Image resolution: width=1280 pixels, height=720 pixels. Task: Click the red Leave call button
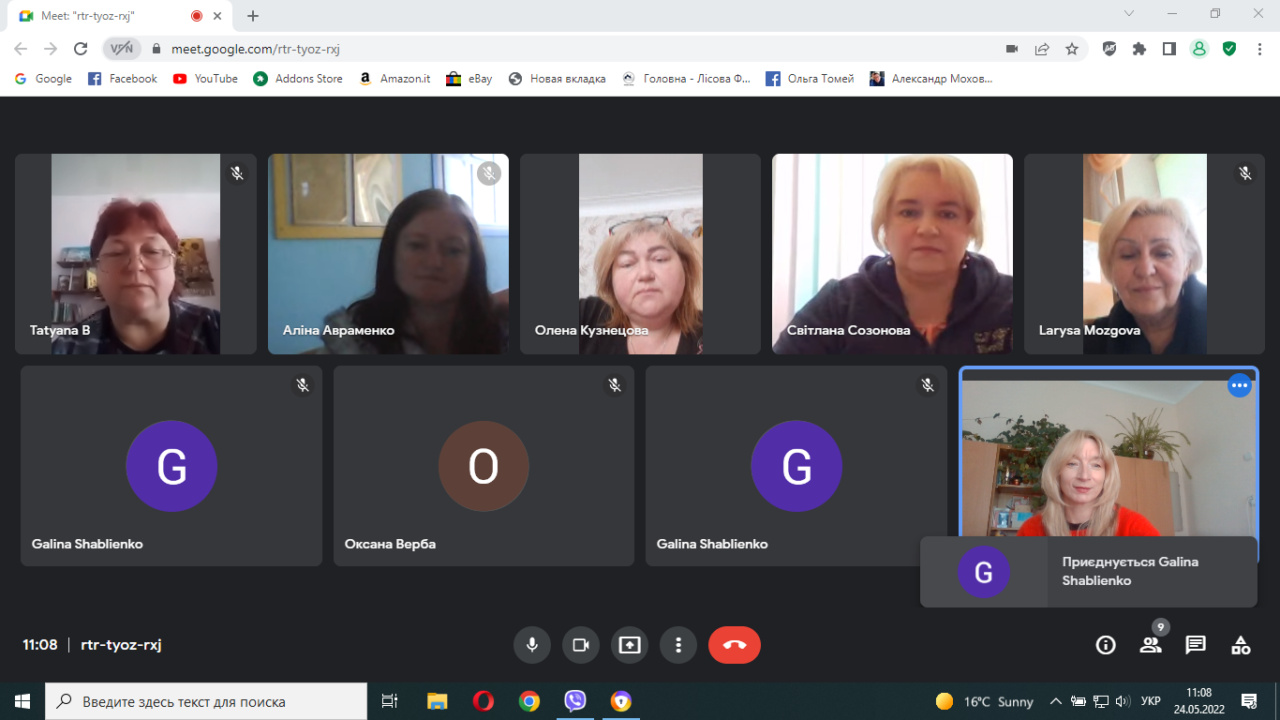(x=735, y=645)
